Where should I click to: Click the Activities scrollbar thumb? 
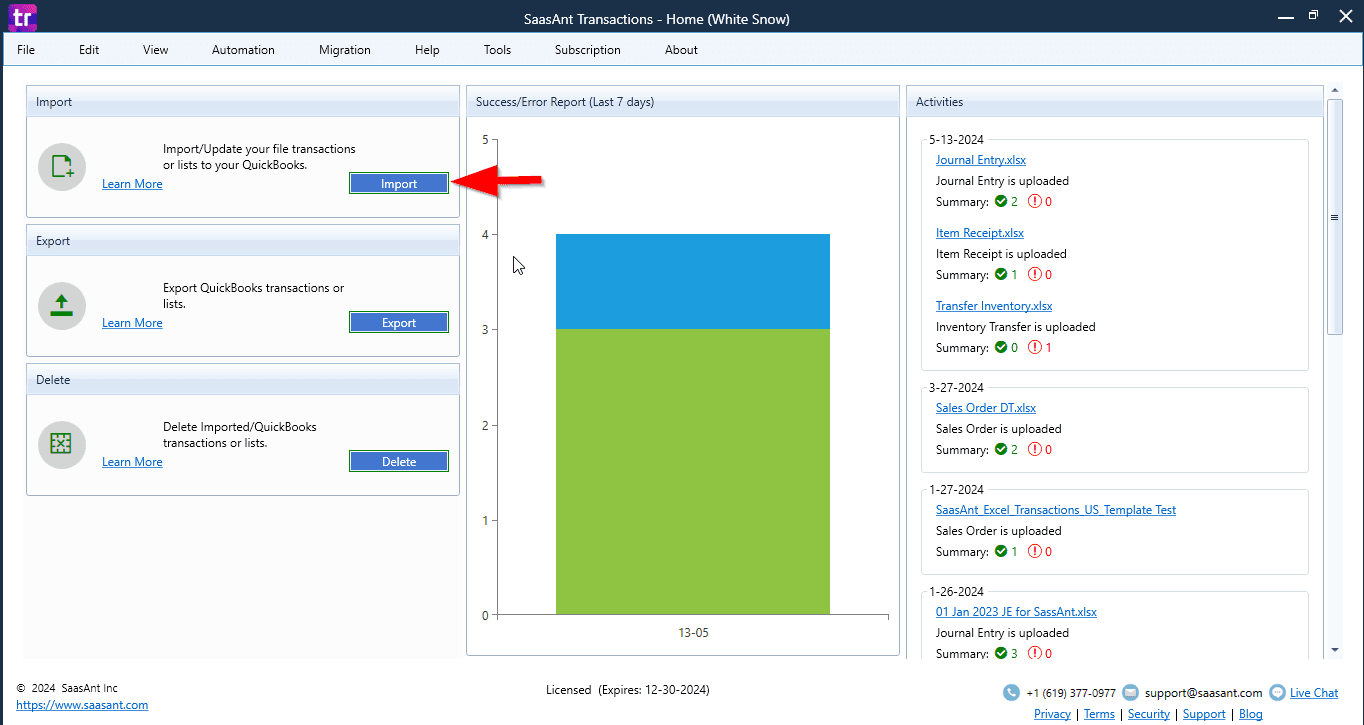(1334, 216)
